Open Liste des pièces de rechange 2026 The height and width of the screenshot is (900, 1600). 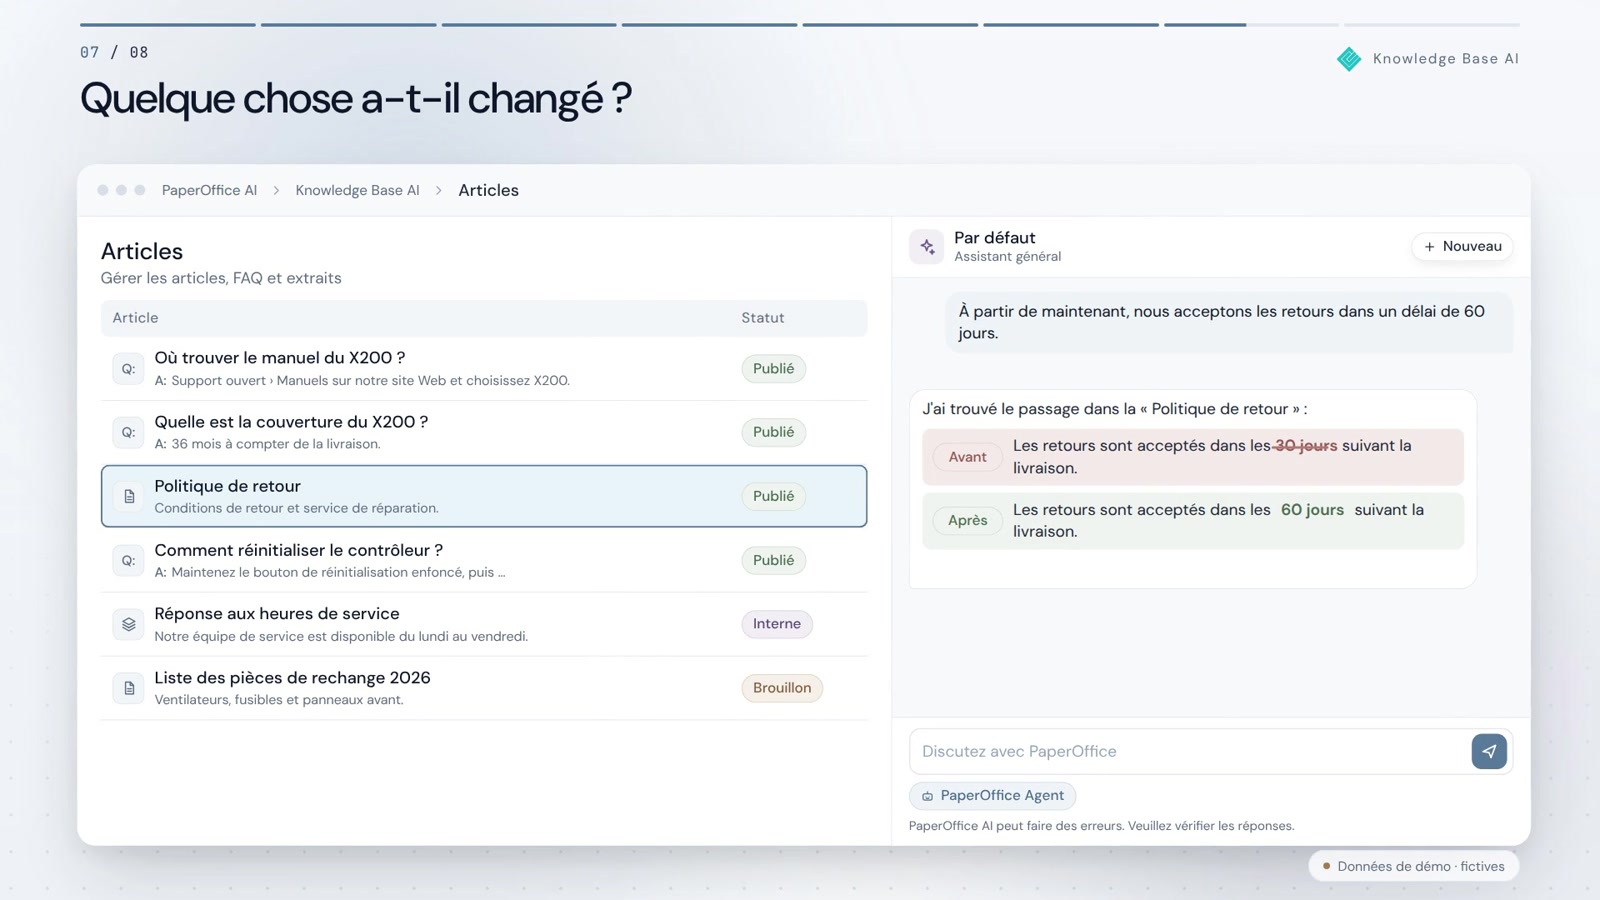pos(292,678)
